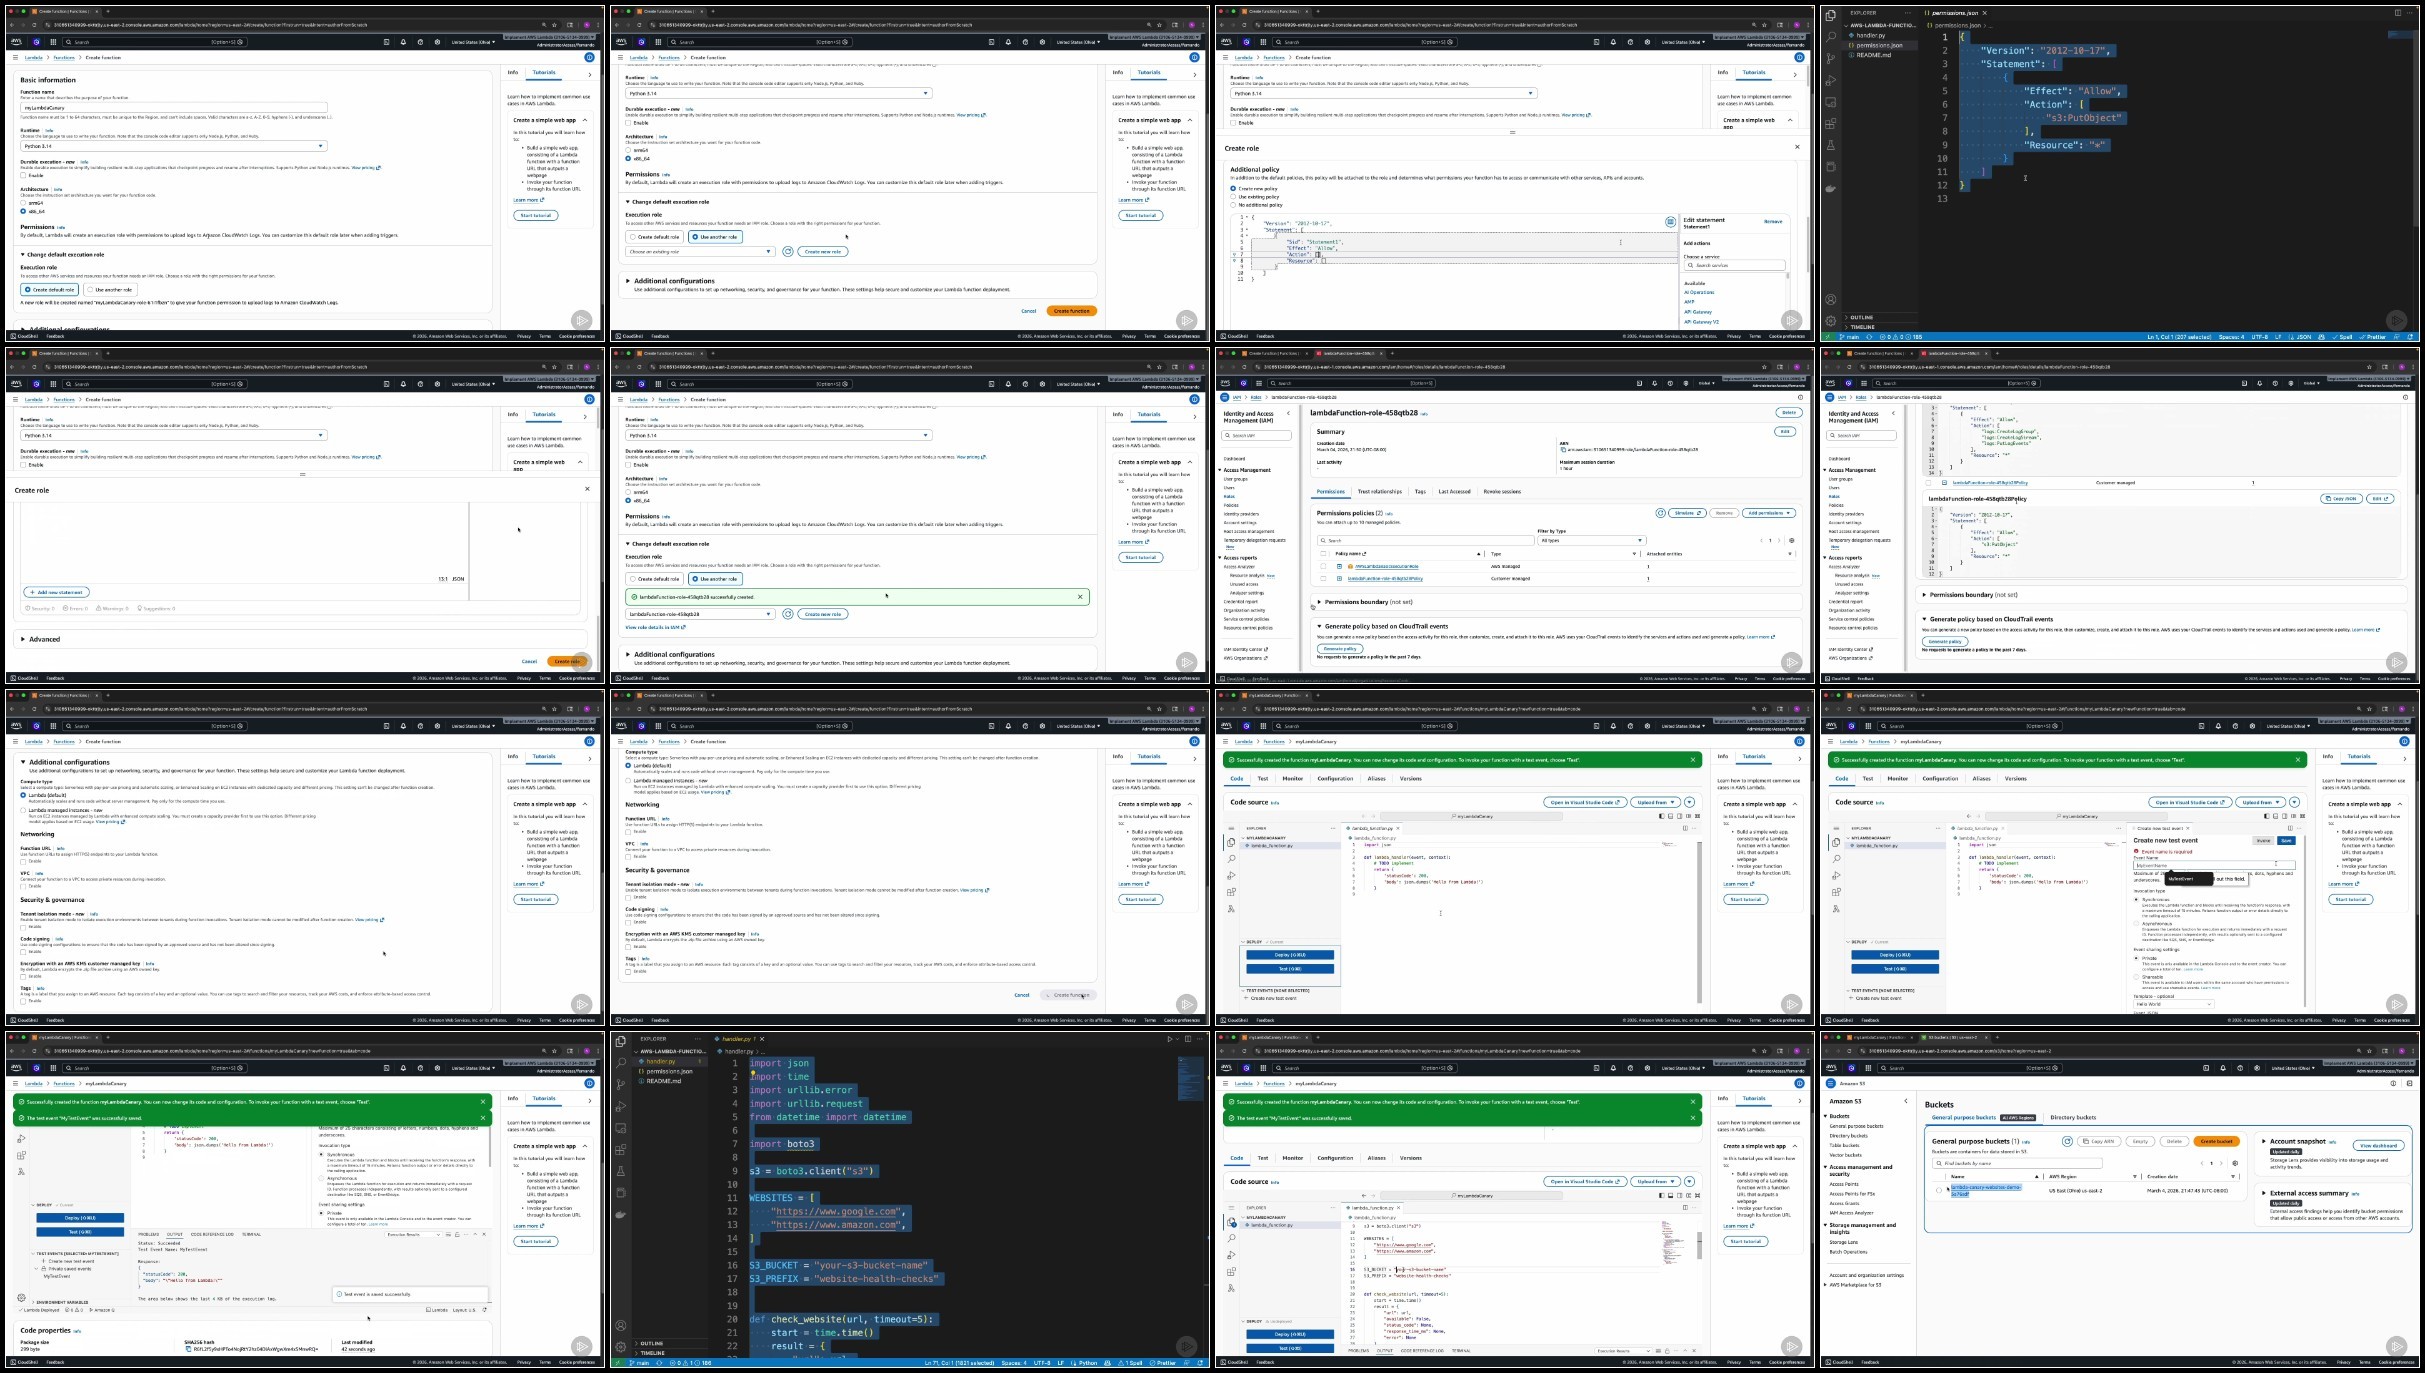This screenshot has height=1373, width=2425.
Task: Open the Filter by Type dropdown
Action: pos(1590,540)
